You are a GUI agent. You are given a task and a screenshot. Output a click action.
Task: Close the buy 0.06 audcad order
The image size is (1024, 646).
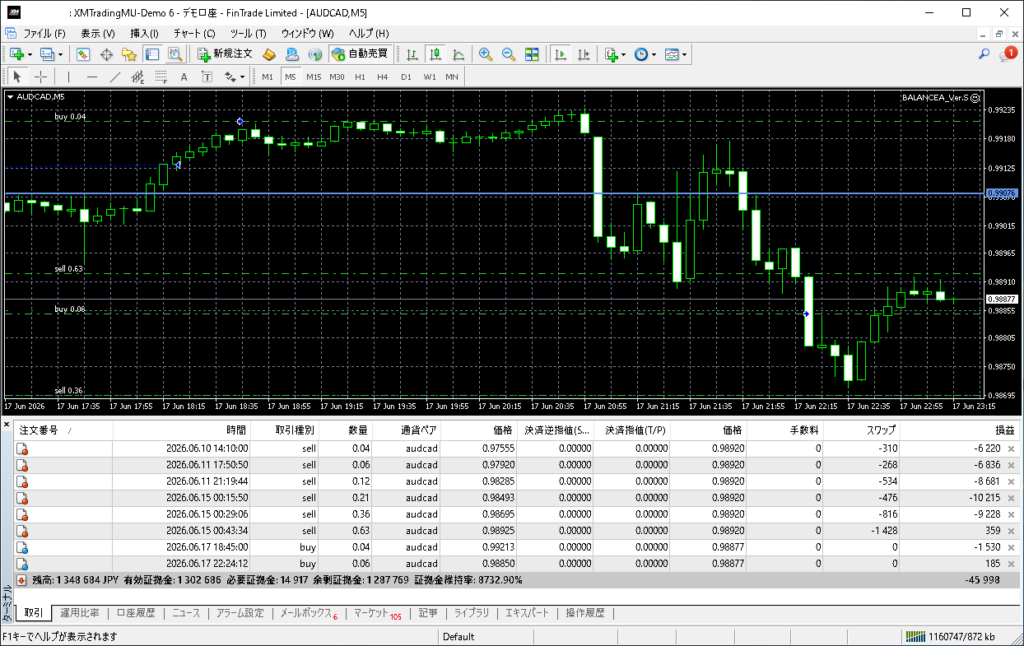[1011, 564]
